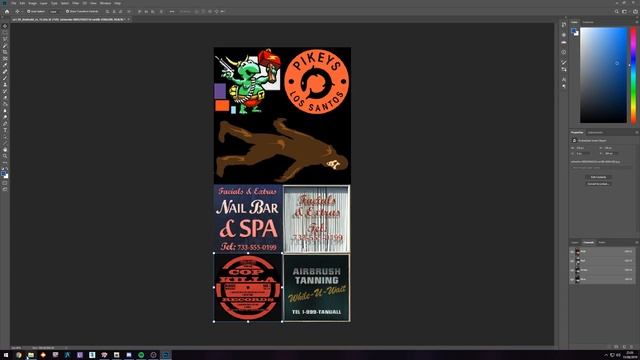The width and height of the screenshot is (640, 360).
Task: Select the History Brush tool
Action: click(5, 91)
